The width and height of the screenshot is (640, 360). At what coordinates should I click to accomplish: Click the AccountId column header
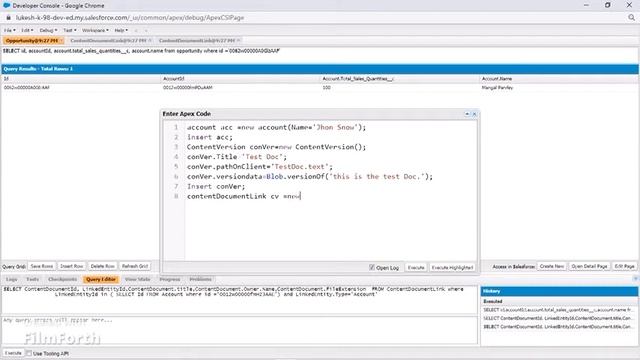[240, 79]
